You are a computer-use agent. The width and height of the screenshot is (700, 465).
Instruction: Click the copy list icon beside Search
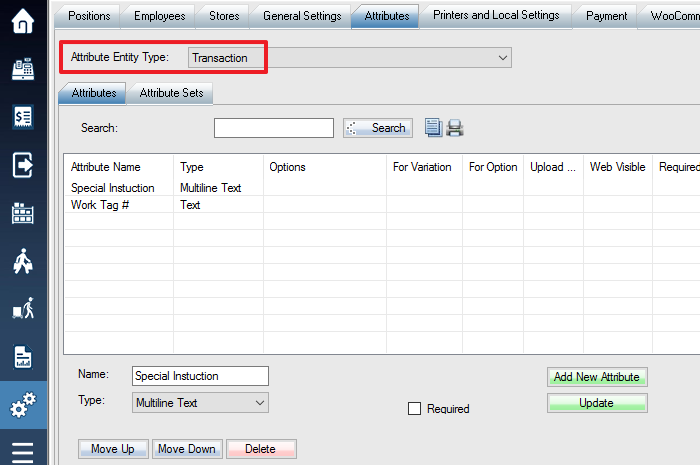[433, 128]
